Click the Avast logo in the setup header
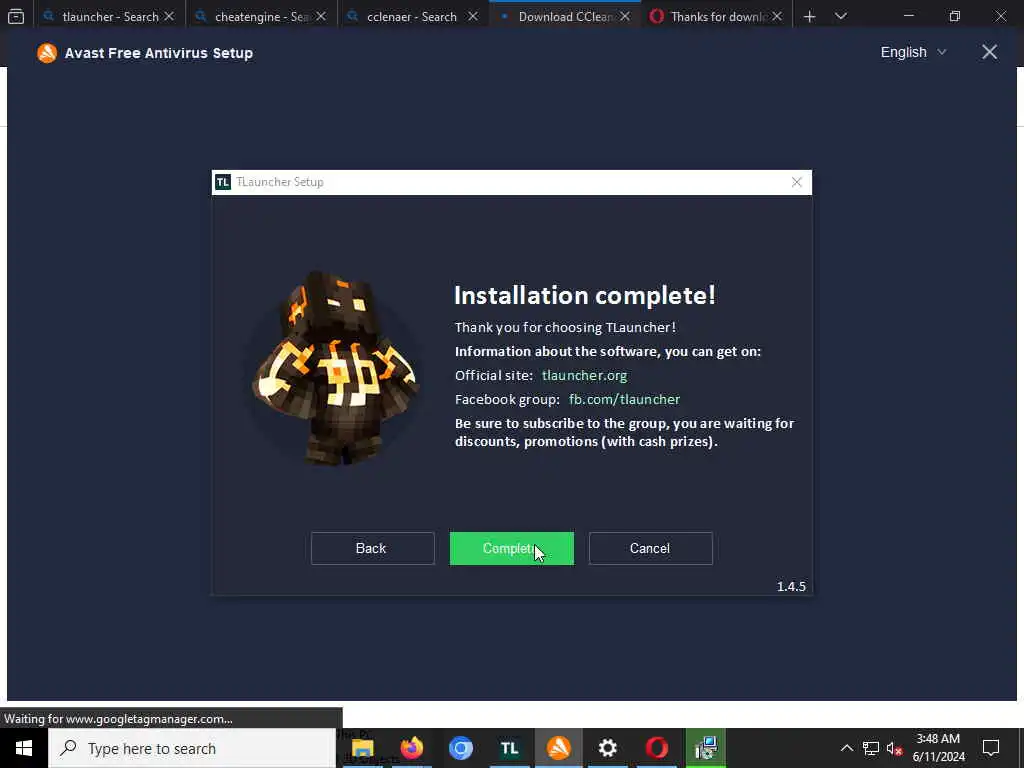Screen dimensions: 1024x768 (x=47, y=53)
